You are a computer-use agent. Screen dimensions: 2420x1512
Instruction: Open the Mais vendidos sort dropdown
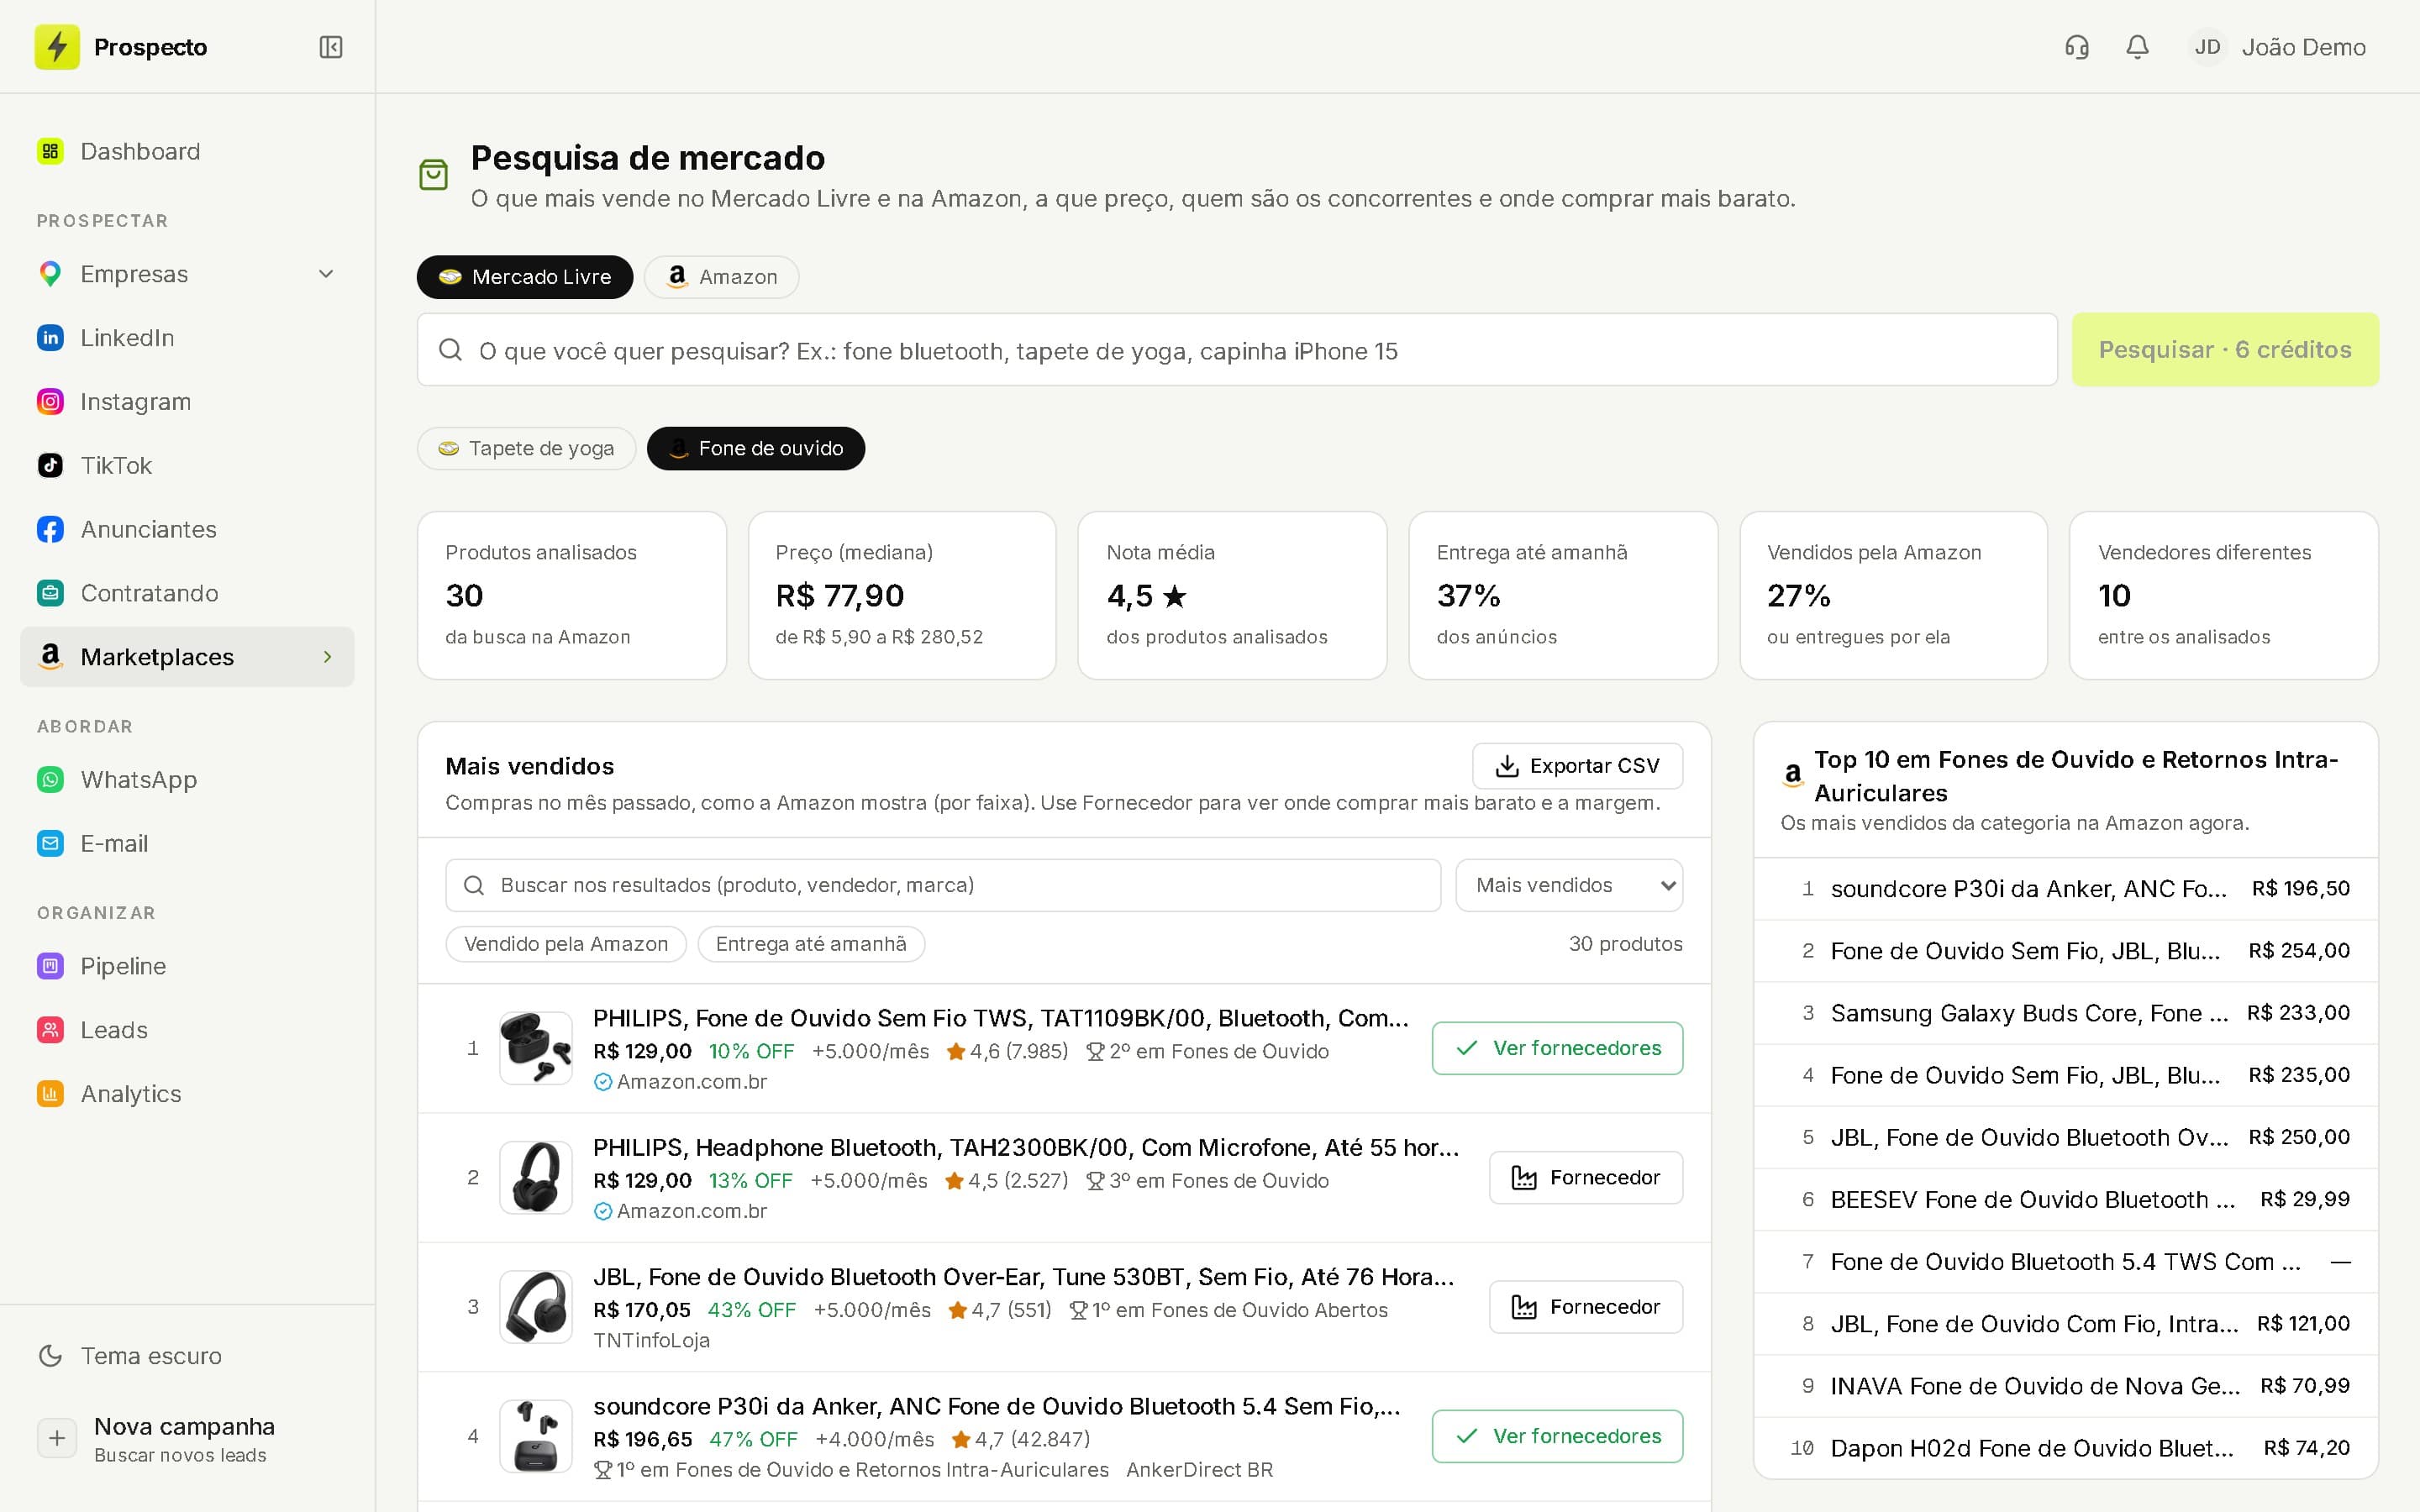(x=1569, y=885)
